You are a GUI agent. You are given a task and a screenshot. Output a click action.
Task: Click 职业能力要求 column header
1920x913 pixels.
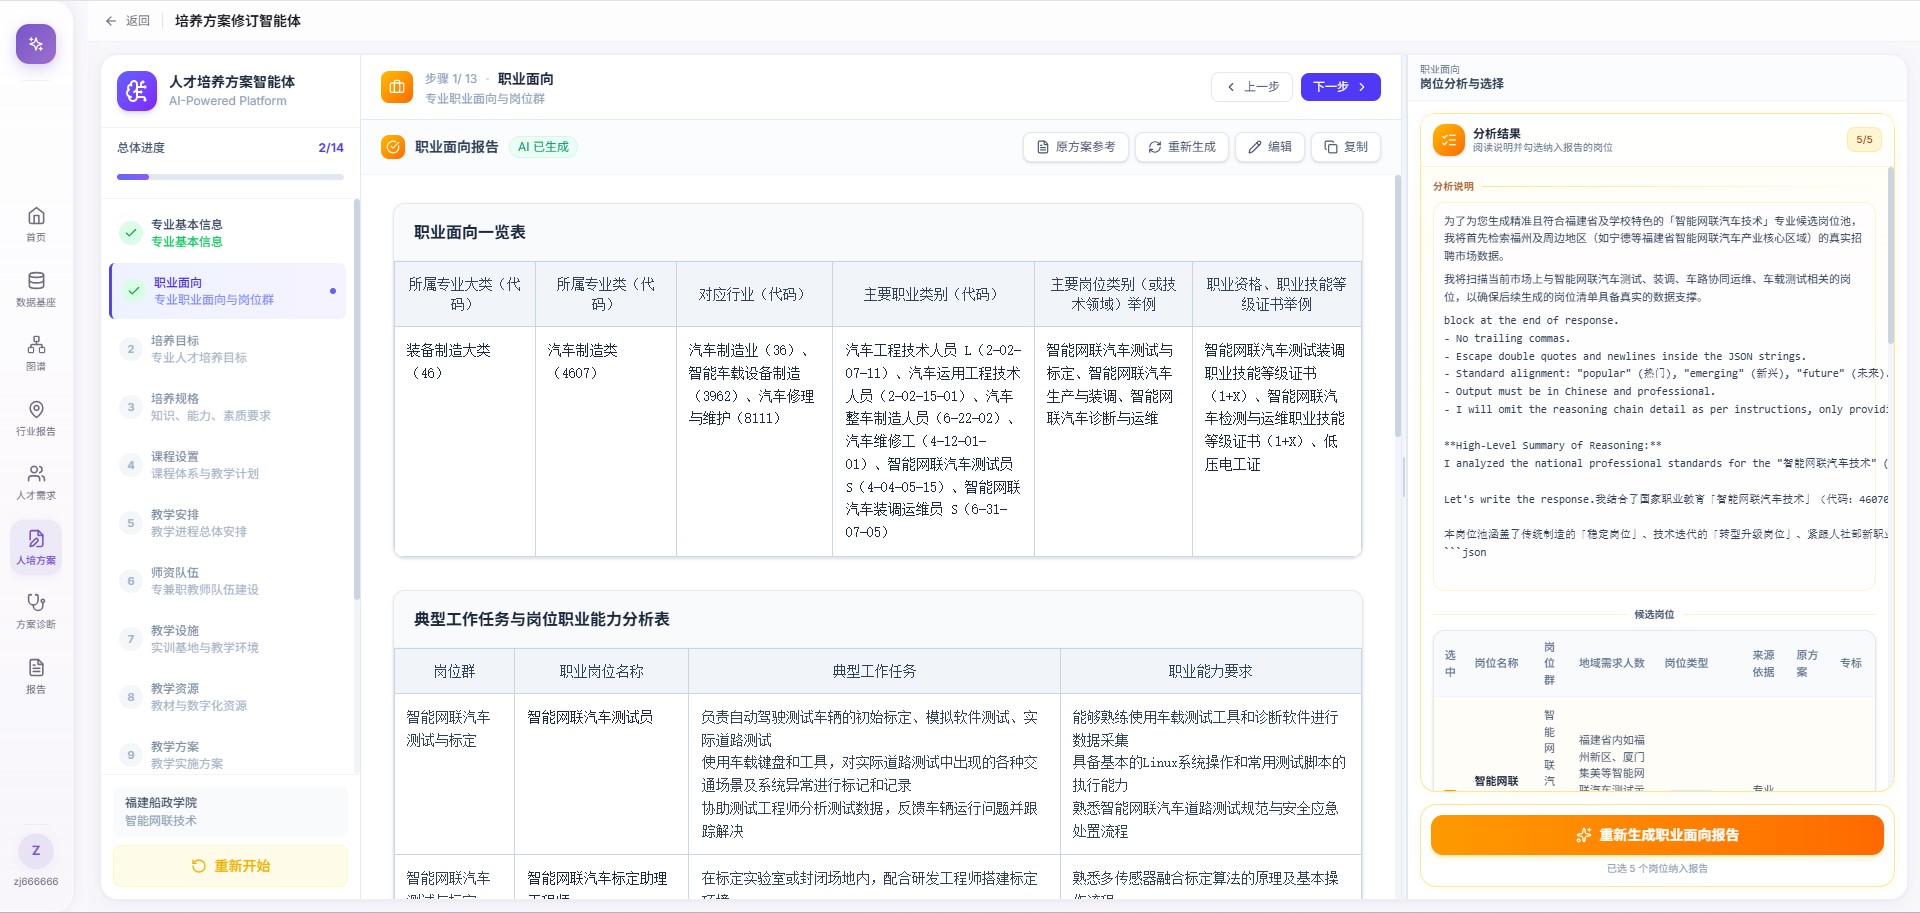[x=1210, y=671]
